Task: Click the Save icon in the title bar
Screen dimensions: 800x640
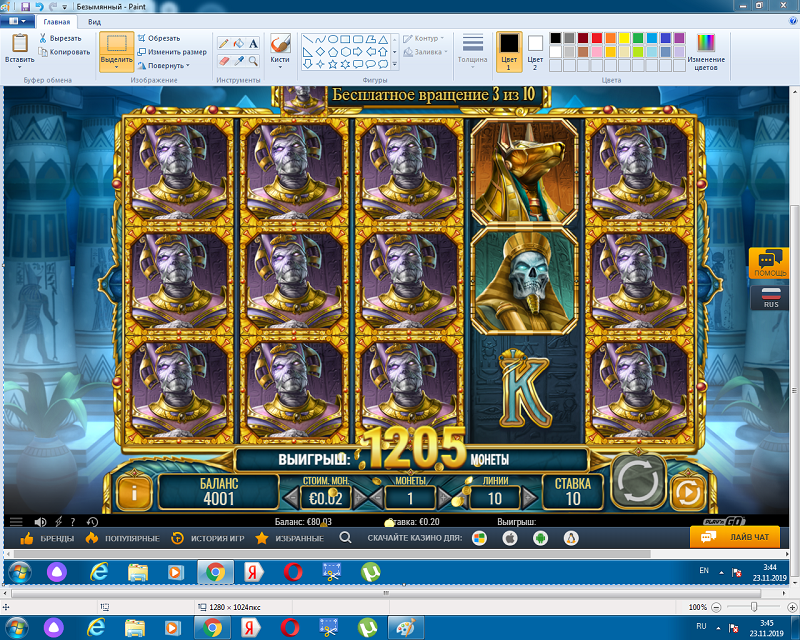Action: (x=26, y=7)
